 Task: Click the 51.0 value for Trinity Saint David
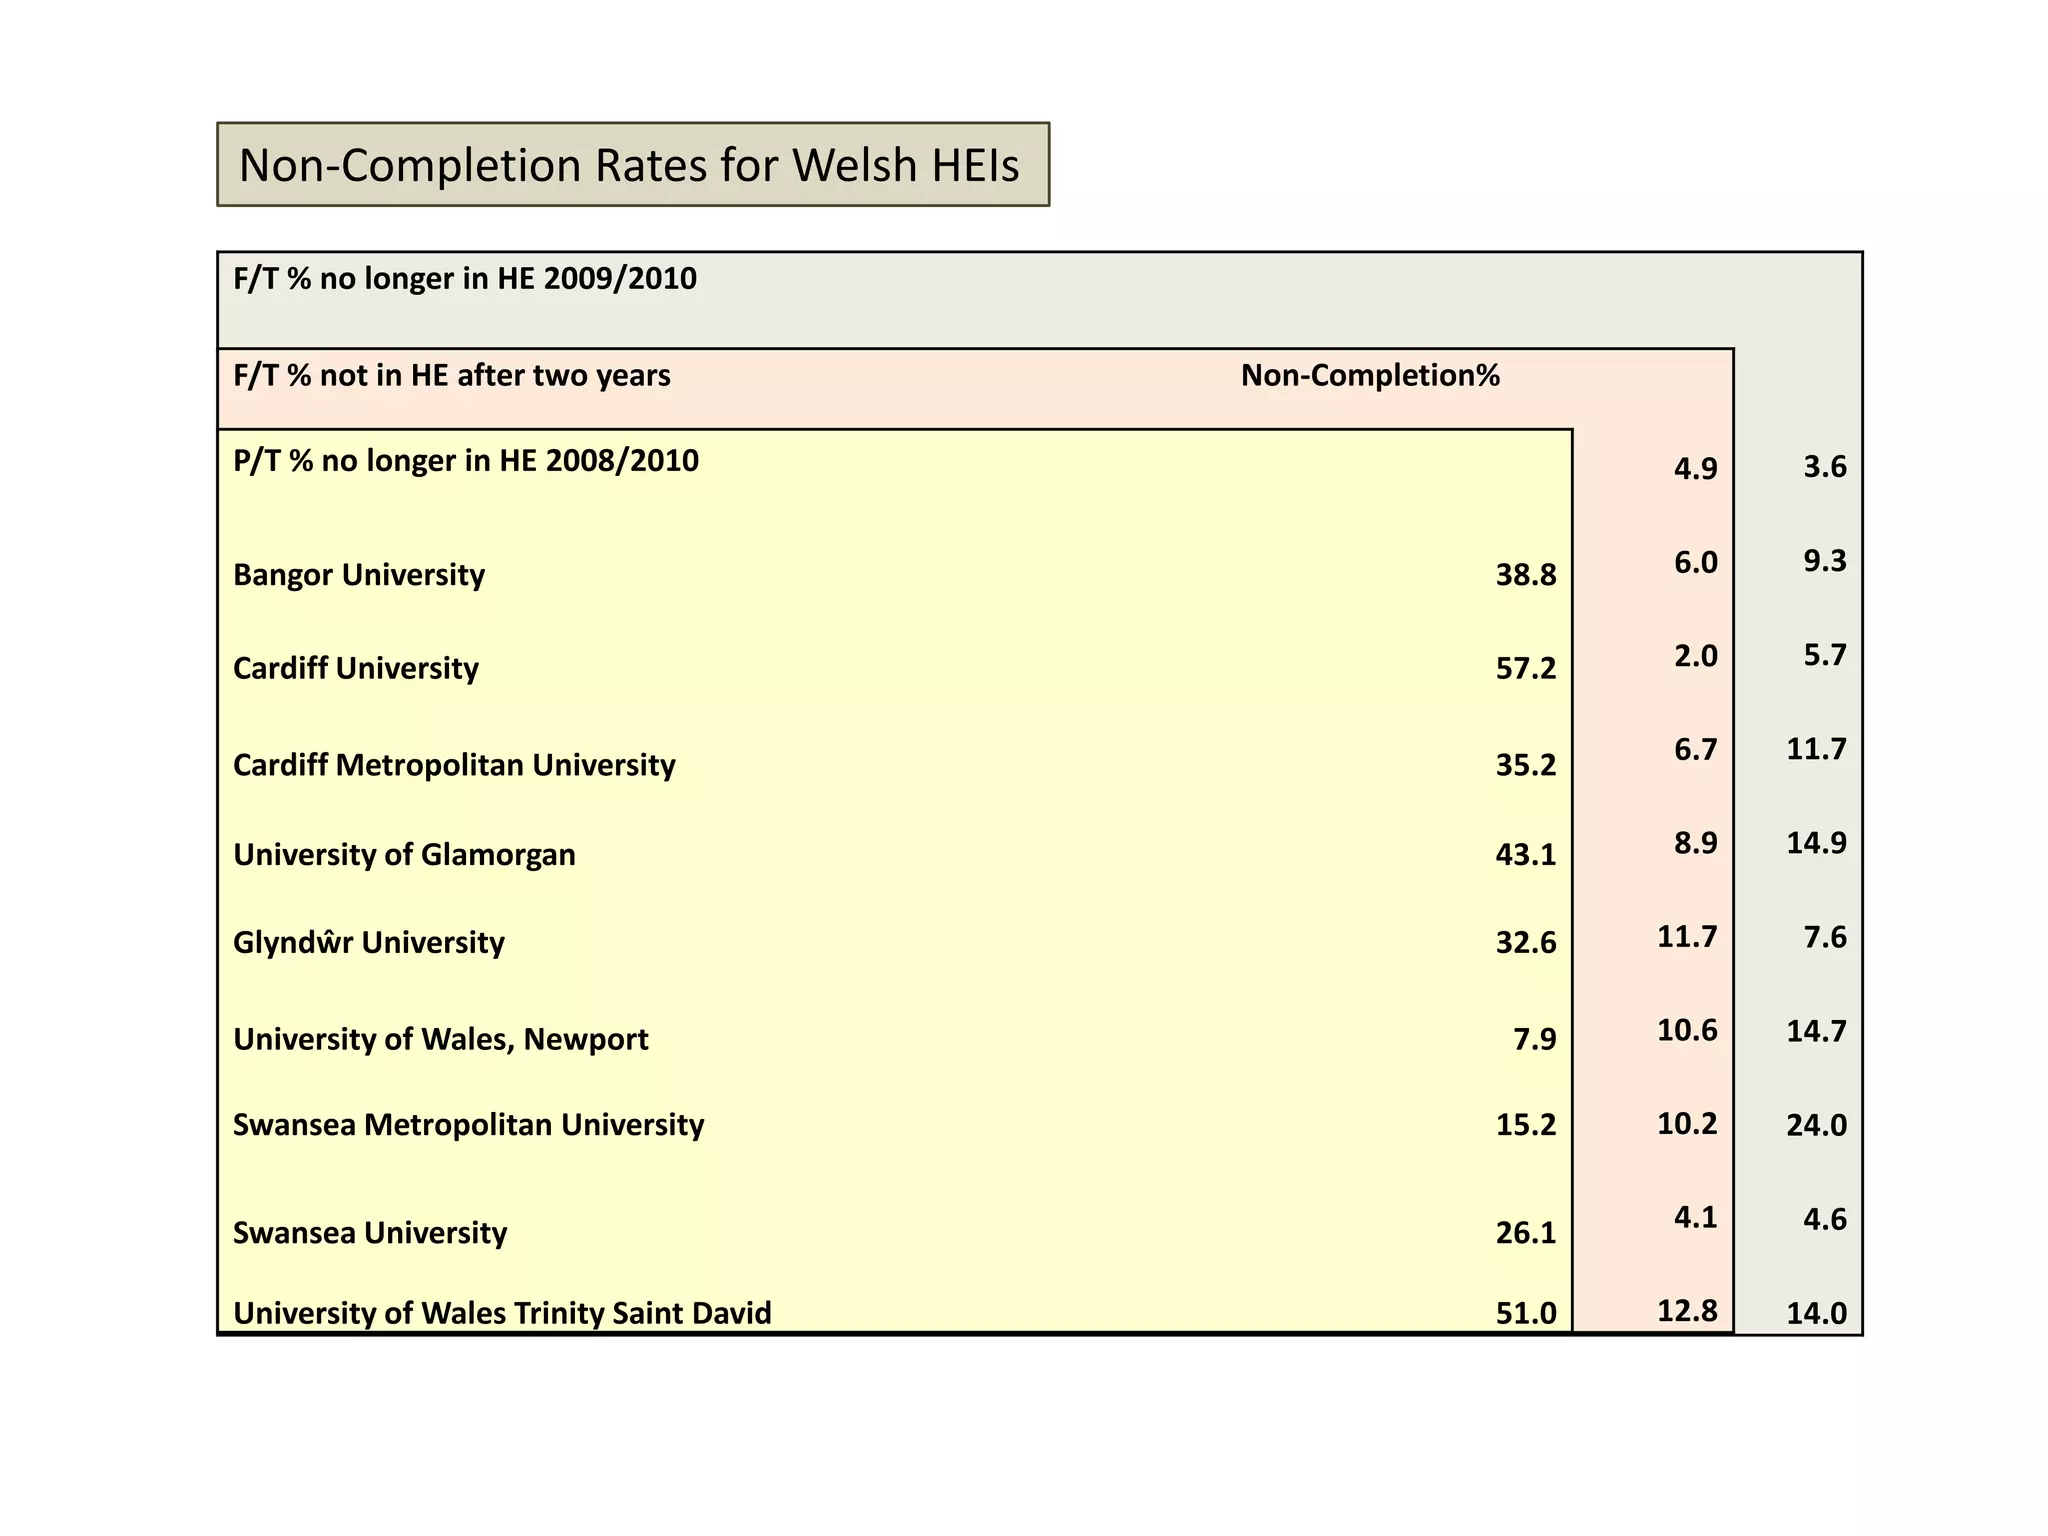click(1525, 1312)
